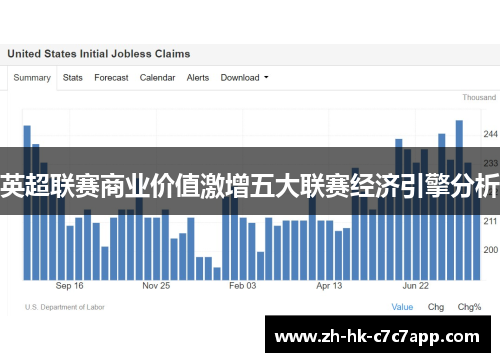Click the United States Initial Jobless Claims title
Screen dimensions: 500x362
tap(99, 54)
